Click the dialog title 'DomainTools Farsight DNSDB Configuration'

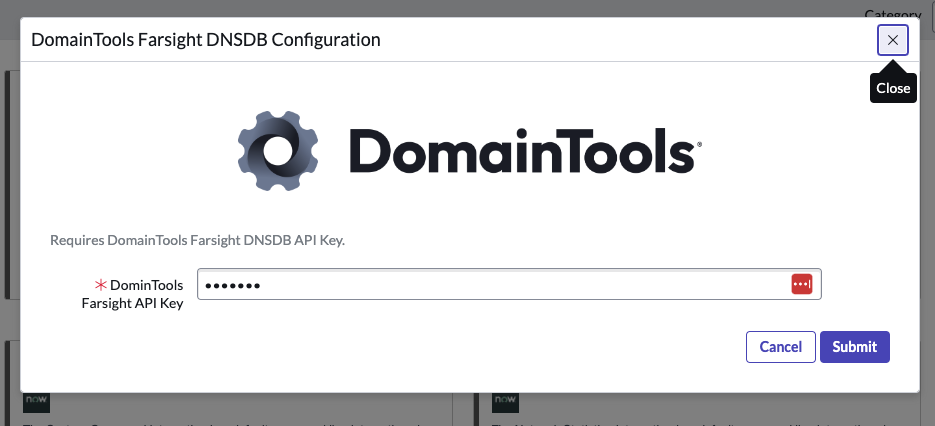[x=206, y=40]
